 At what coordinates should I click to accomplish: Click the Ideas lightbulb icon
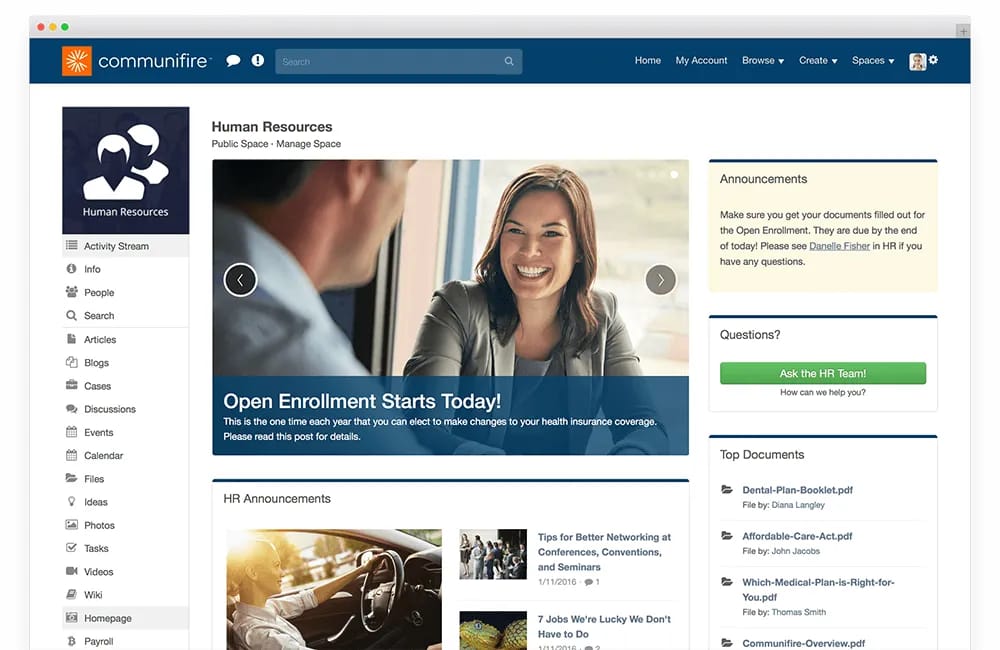(71, 501)
